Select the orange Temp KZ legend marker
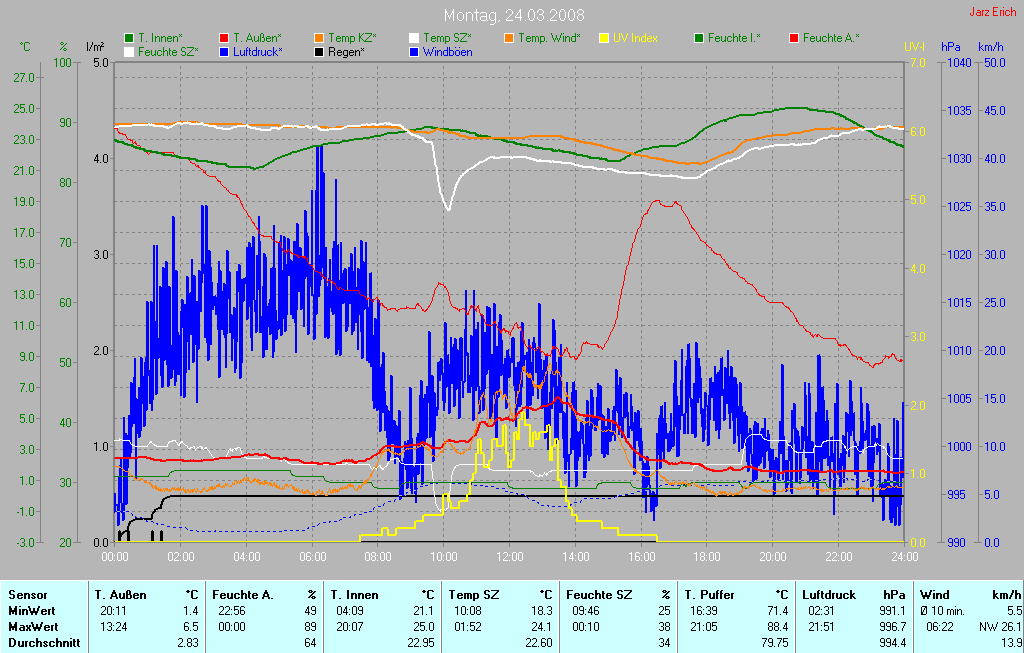Screen dimensions: 1024x653 319,38
